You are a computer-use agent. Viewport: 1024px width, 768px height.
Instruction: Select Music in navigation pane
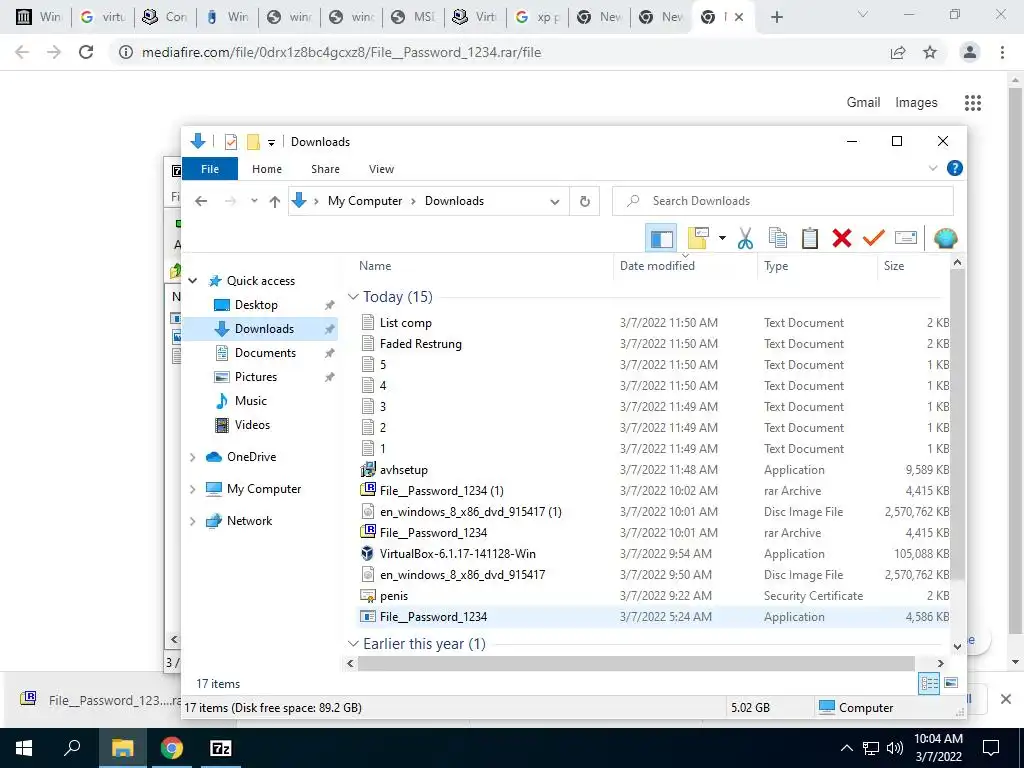tap(250, 401)
